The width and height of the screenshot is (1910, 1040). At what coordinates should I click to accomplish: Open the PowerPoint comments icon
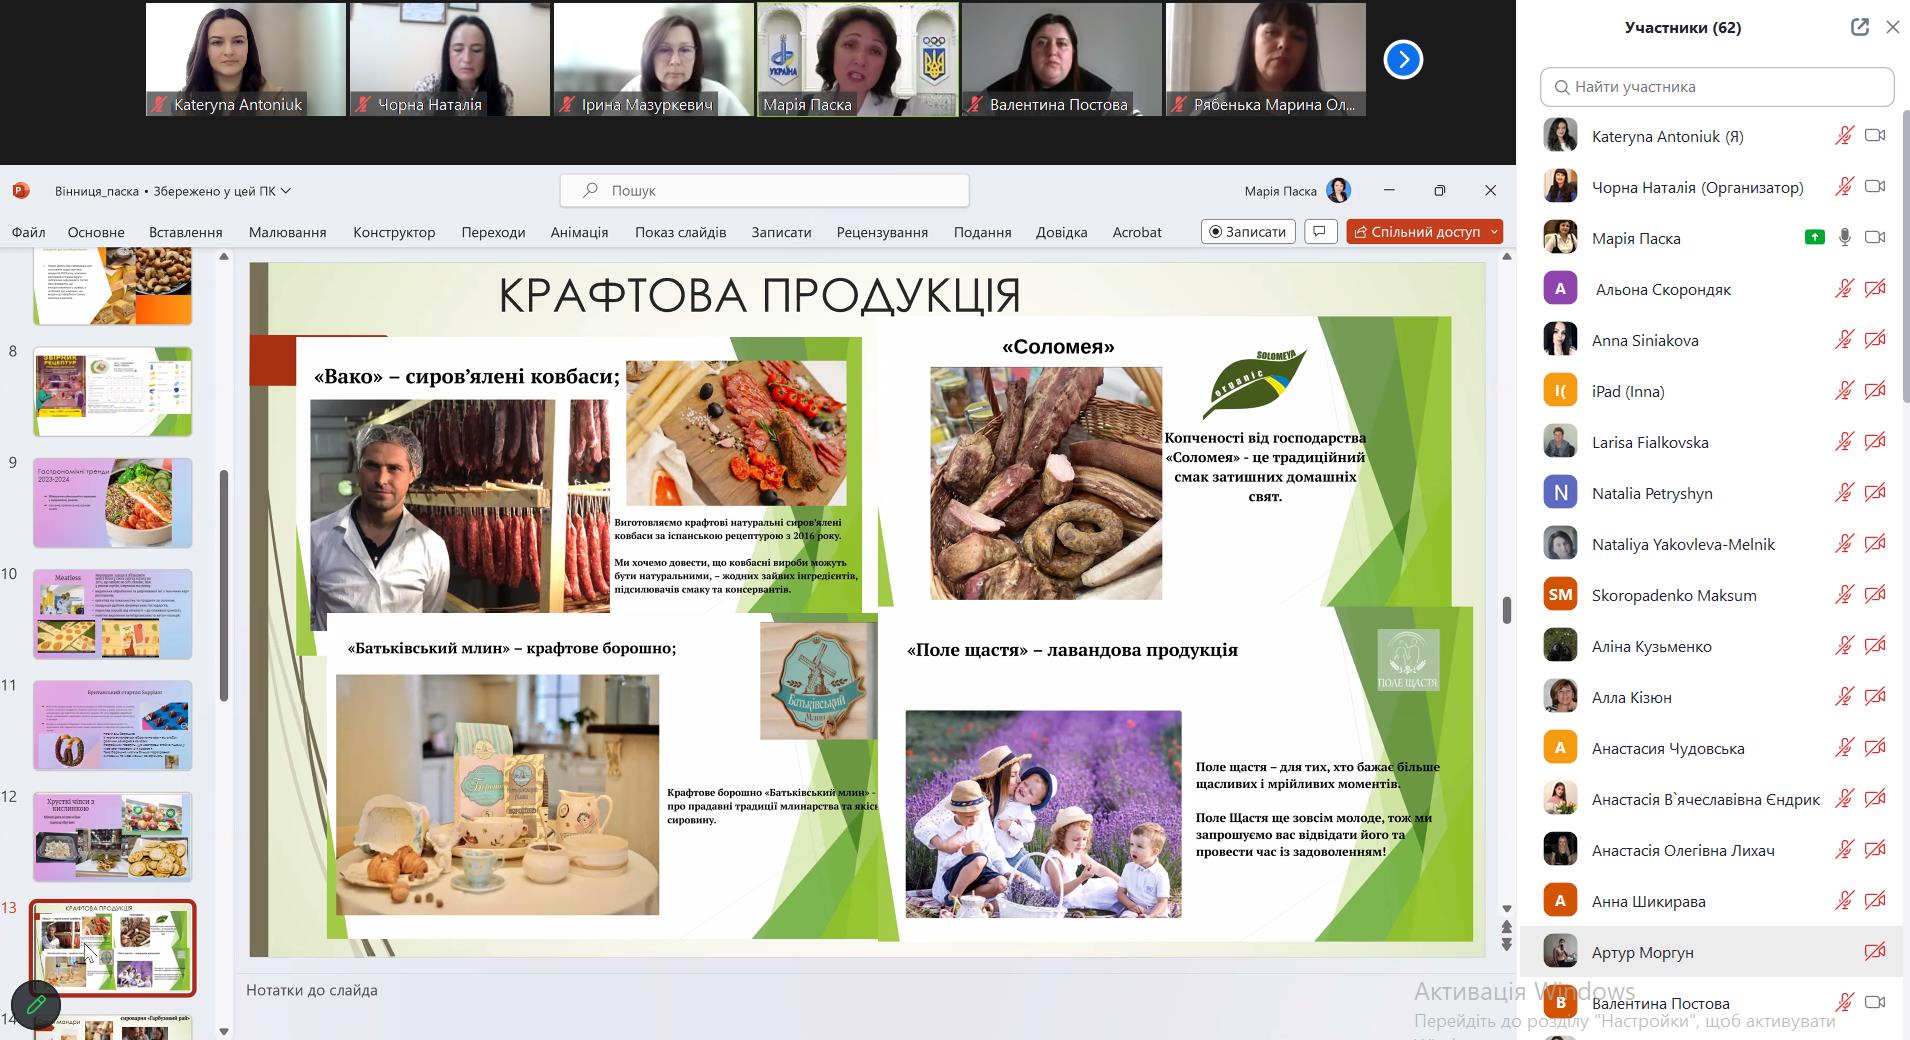(x=1320, y=232)
